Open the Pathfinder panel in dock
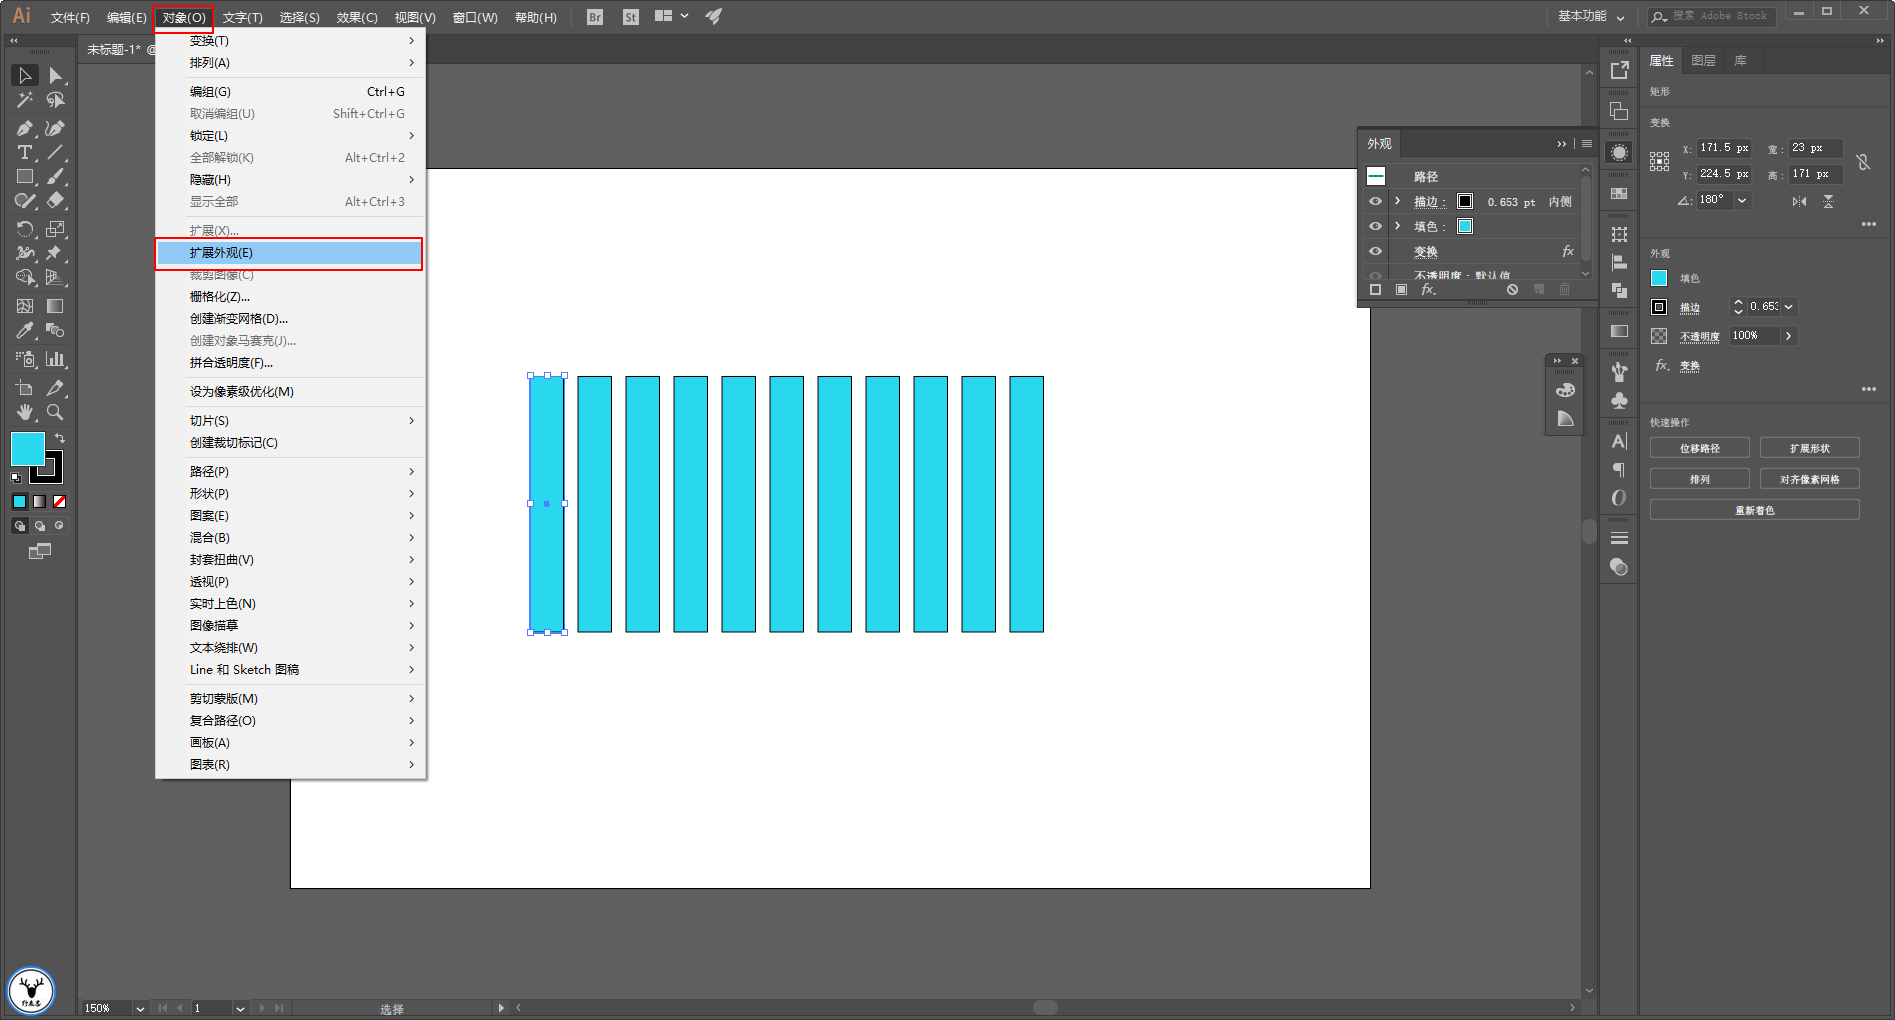 click(1619, 290)
